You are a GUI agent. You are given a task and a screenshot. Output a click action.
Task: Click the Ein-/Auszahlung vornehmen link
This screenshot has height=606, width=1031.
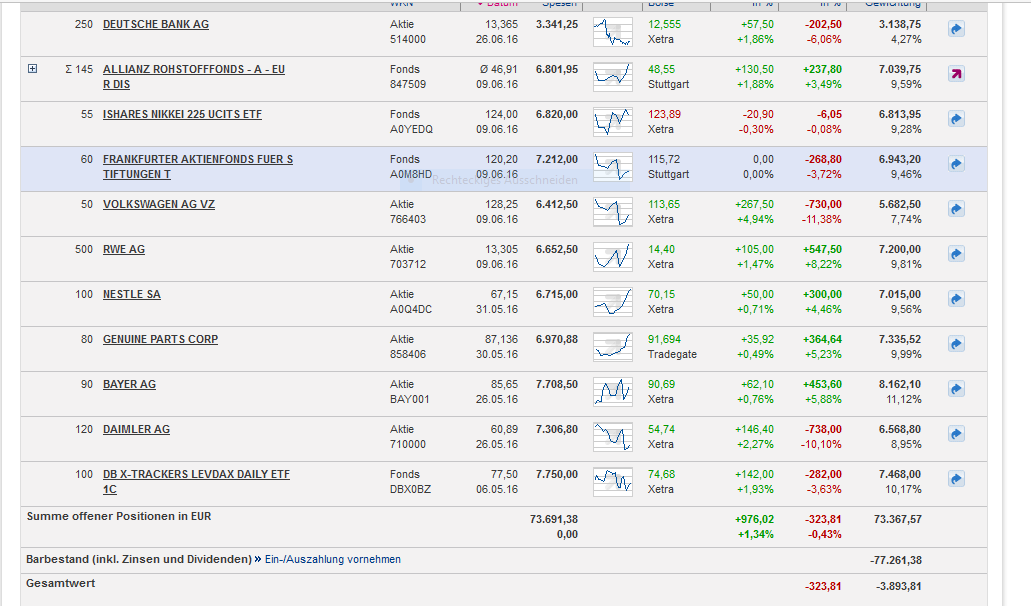[x=333, y=559]
